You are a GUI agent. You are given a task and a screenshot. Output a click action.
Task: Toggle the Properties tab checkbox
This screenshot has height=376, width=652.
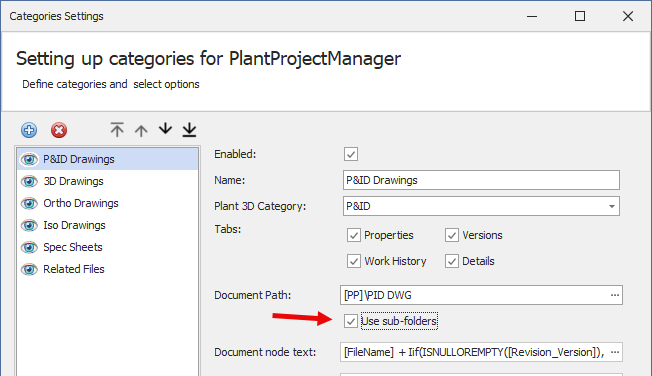pyautogui.click(x=353, y=235)
